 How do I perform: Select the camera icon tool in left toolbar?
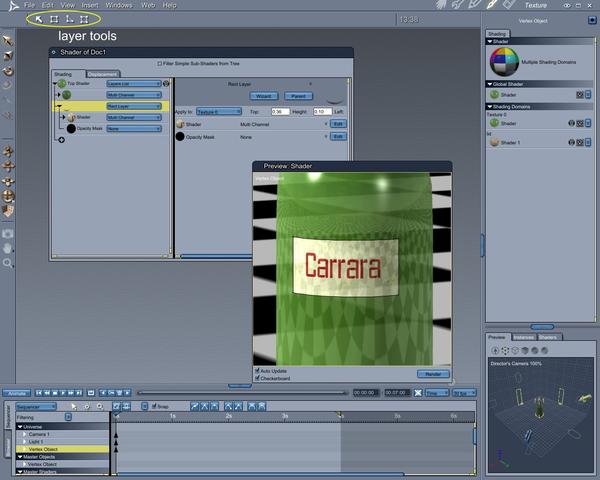[8, 233]
